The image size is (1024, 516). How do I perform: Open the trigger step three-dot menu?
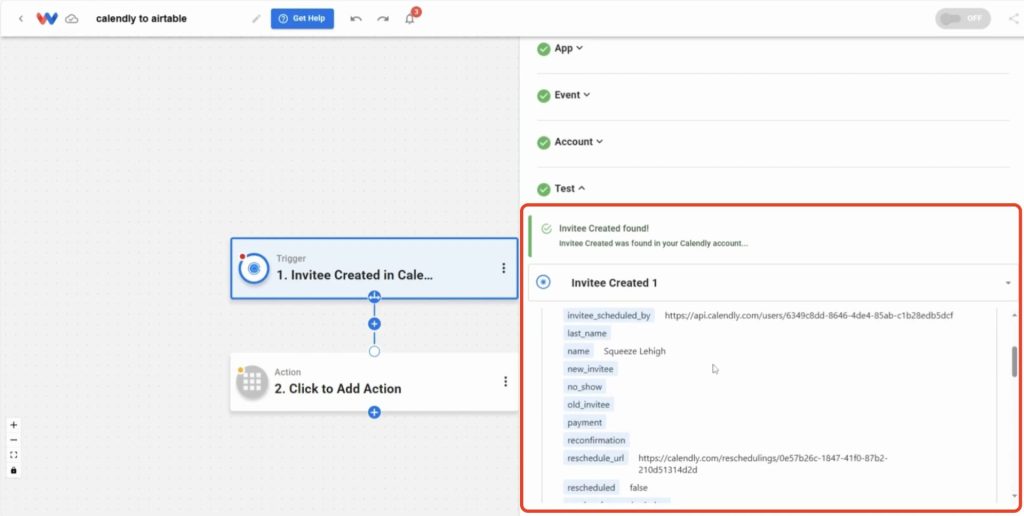click(x=504, y=268)
